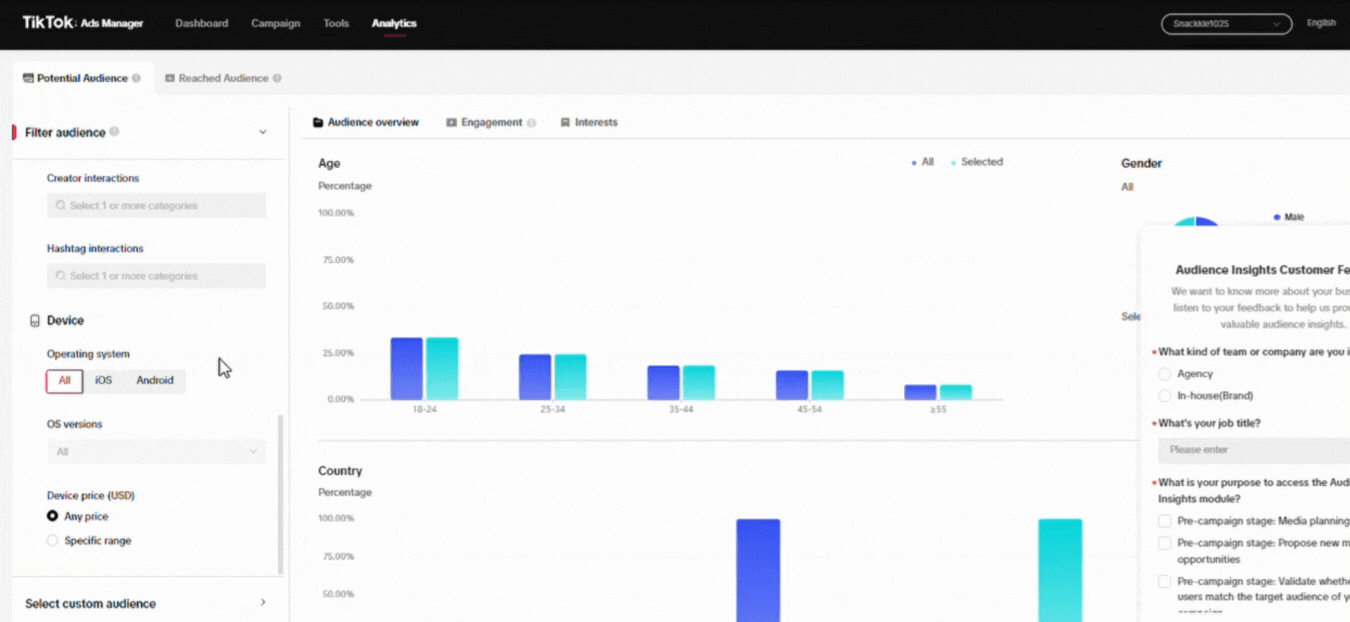Select Android operating system
The height and width of the screenshot is (622, 1350).
[x=155, y=381]
